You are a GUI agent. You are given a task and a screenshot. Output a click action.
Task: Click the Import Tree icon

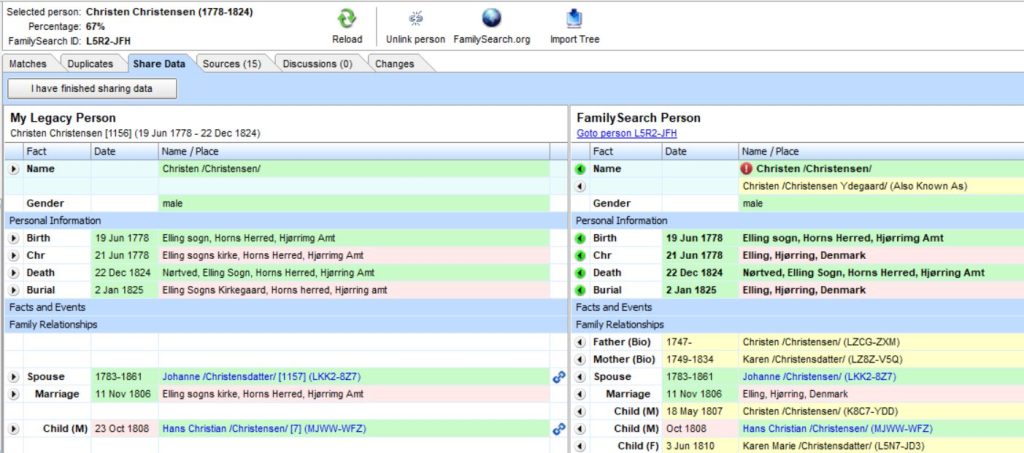pyautogui.click(x=575, y=18)
